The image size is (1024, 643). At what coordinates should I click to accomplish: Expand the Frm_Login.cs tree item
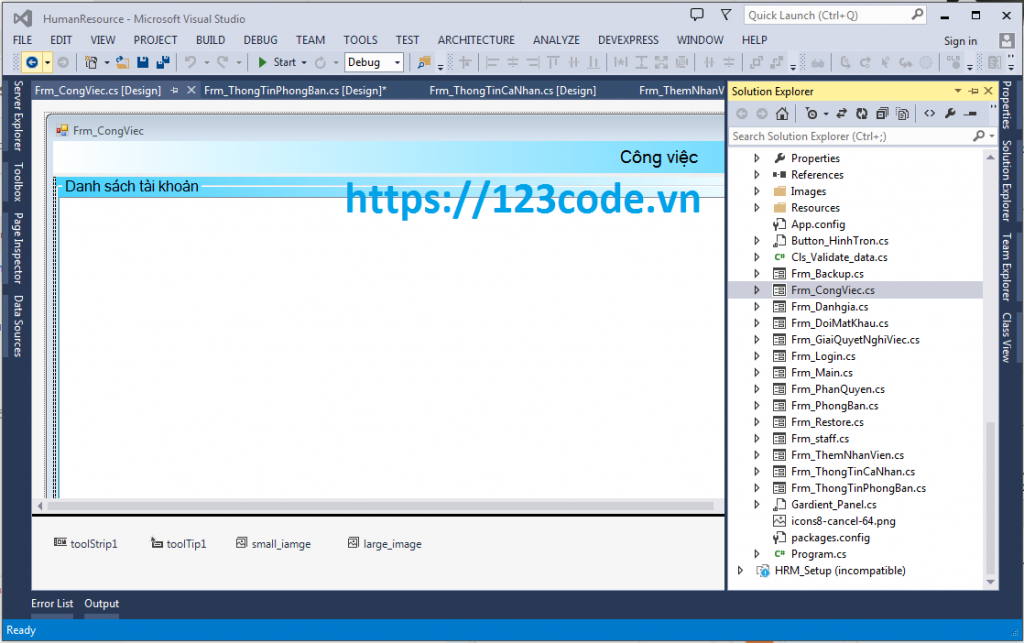point(756,355)
